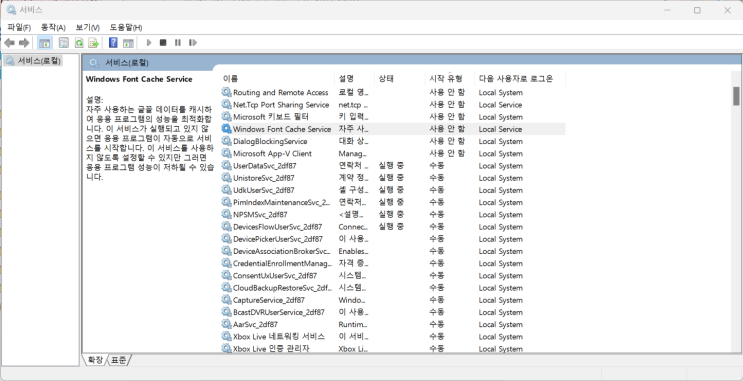Screen dimensions: 743x381
Task: Click the Start Service play icon
Action: (x=149, y=43)
